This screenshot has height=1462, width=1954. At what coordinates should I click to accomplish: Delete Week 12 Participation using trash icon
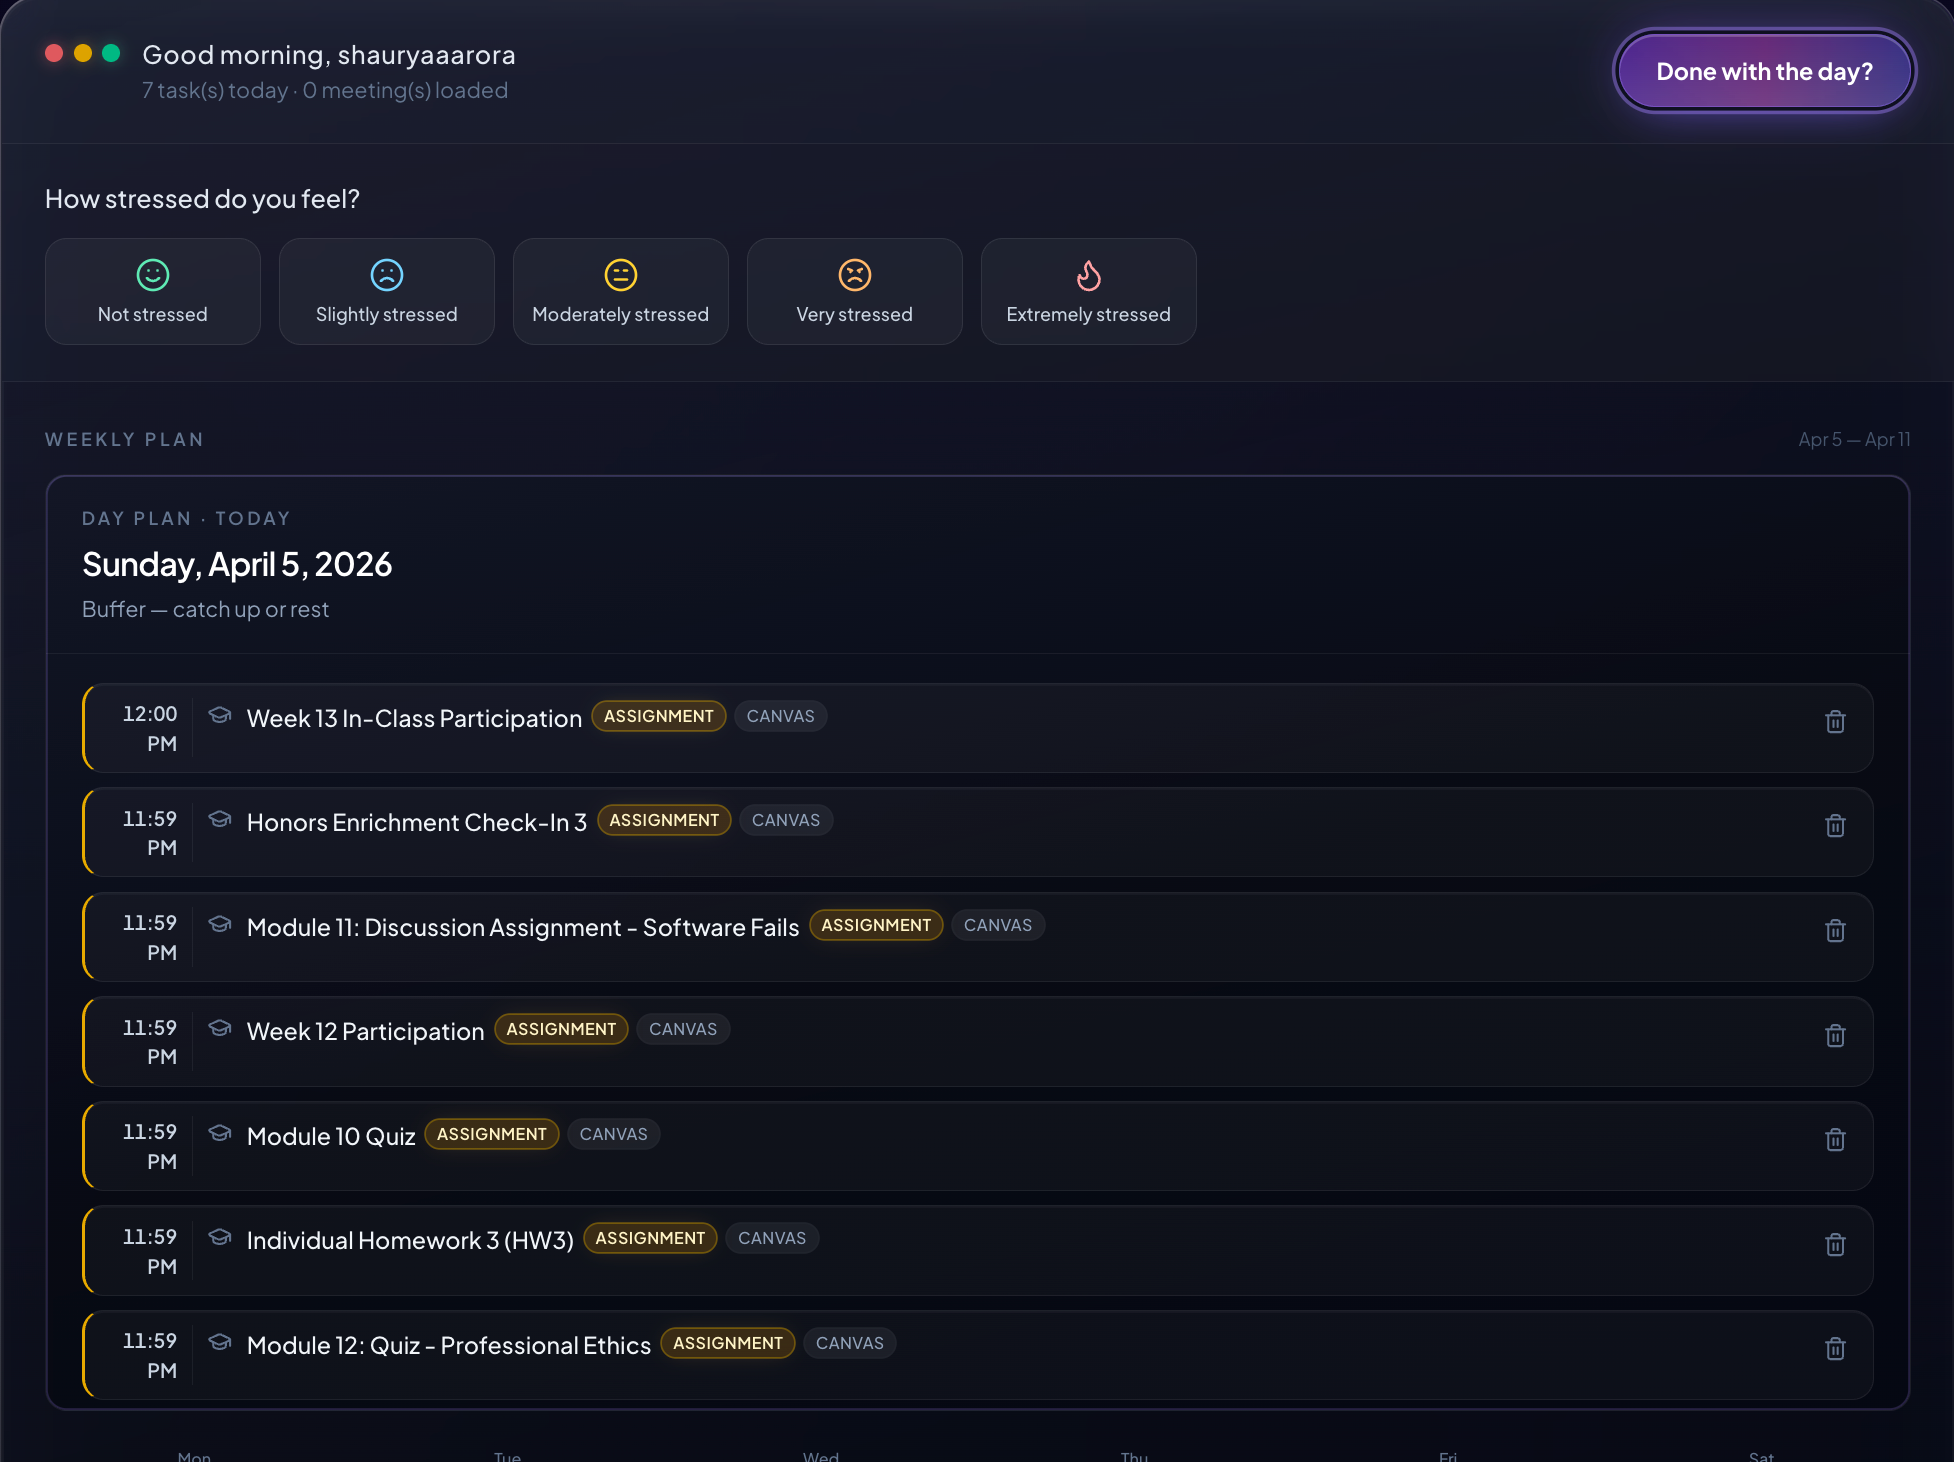[x=1834, y=1036]
